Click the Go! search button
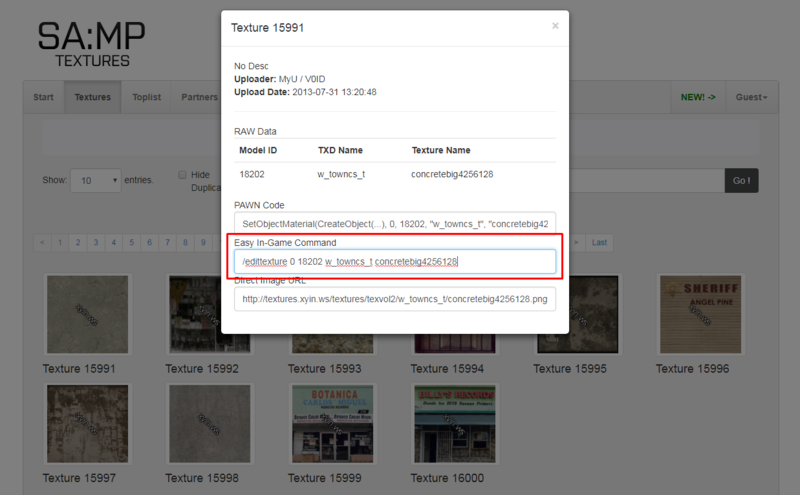 click(x=741, y=180)
